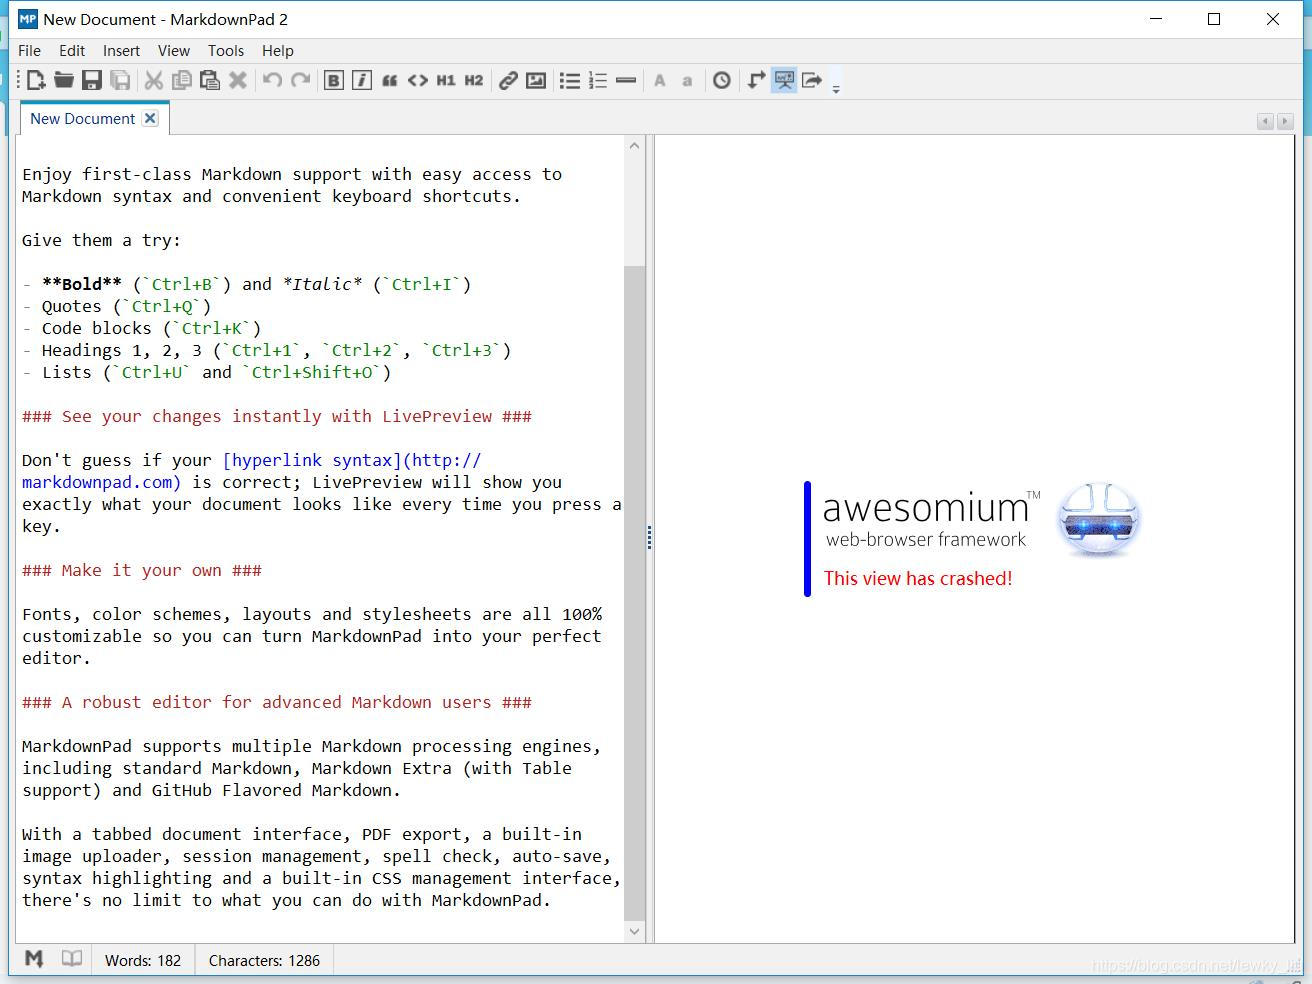Click the Markdown M status bar icon
Screen dimensions: 1312x984
(34, 959)
